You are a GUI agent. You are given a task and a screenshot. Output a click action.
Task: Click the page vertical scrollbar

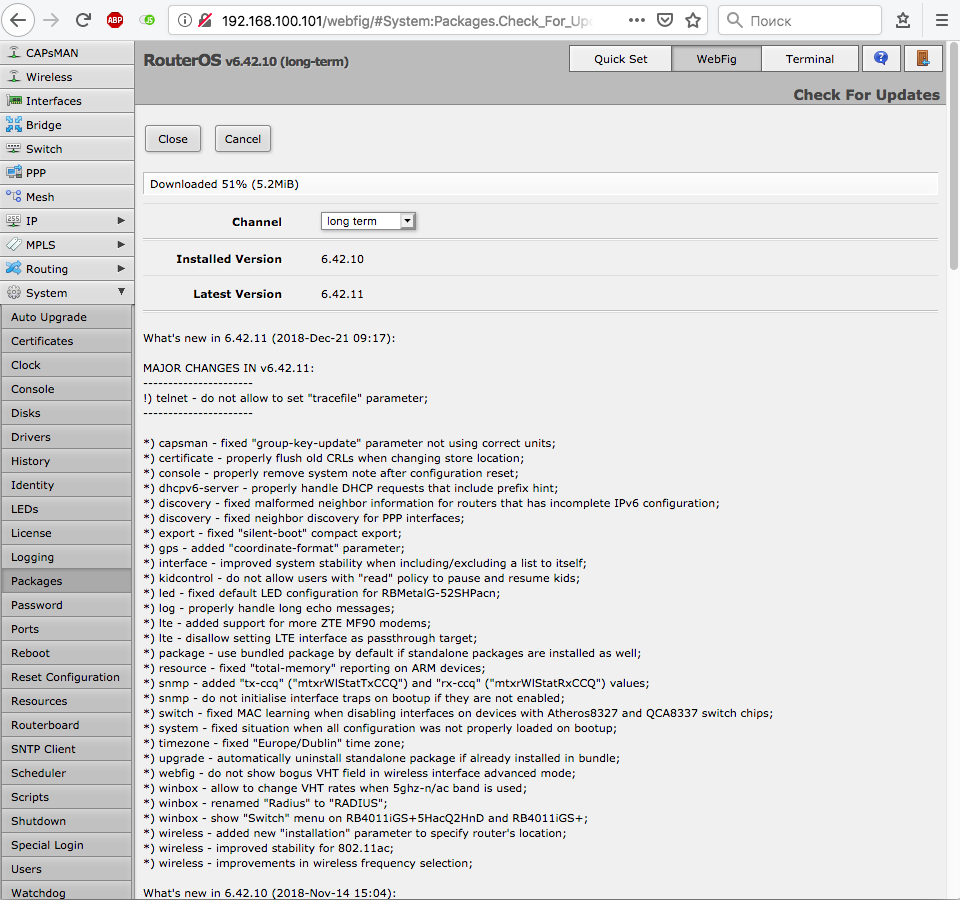click(953, 156)
